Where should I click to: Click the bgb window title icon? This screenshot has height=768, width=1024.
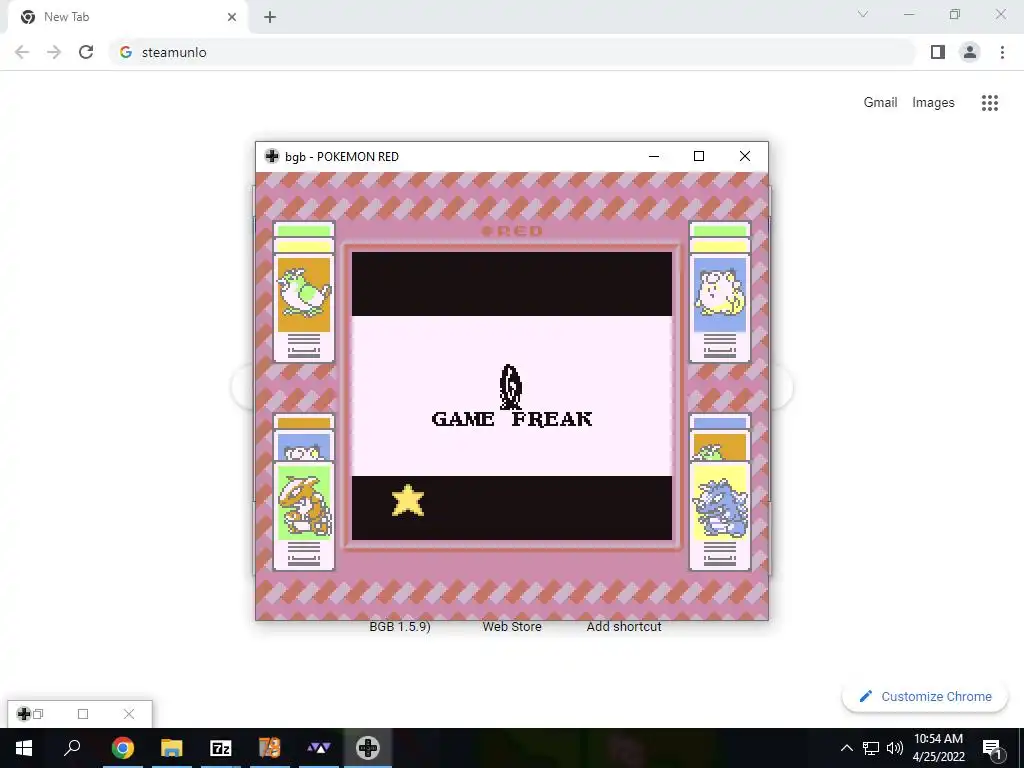[x=272, y=156]
